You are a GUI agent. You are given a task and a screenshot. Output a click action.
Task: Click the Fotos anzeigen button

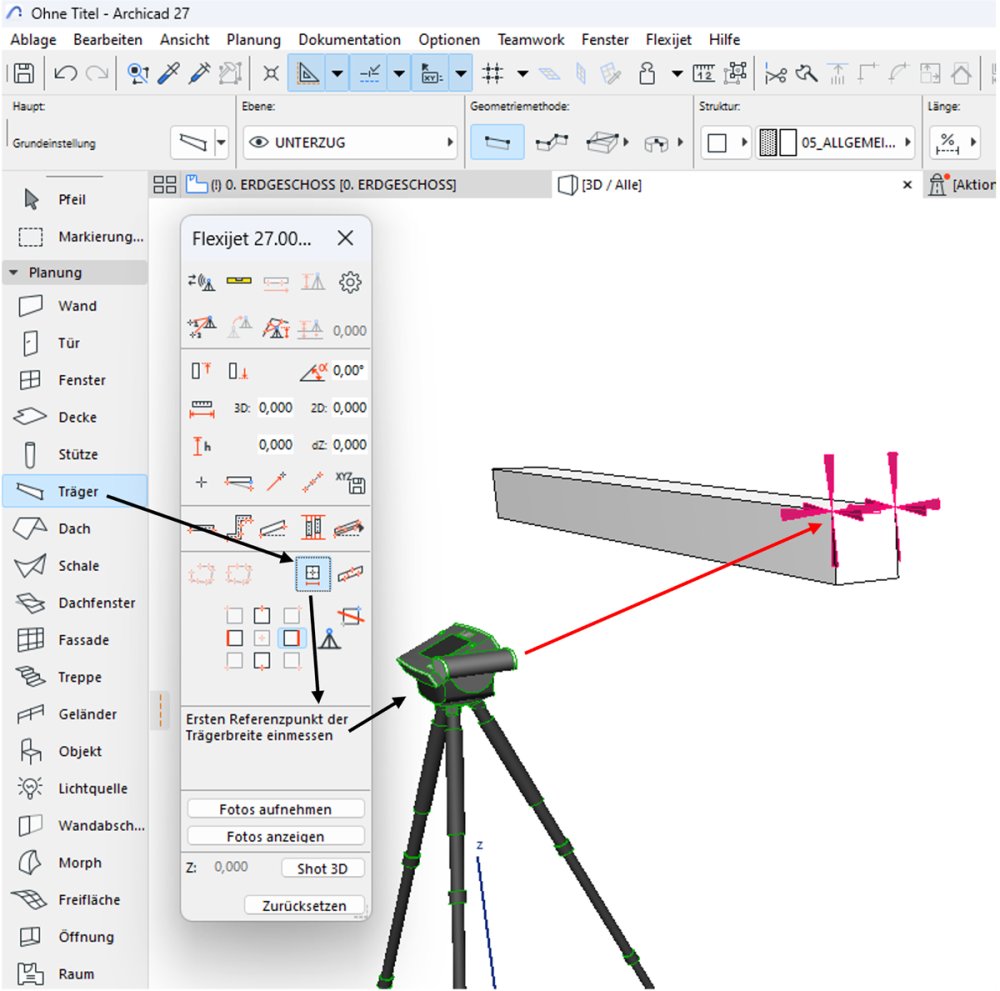276,836
